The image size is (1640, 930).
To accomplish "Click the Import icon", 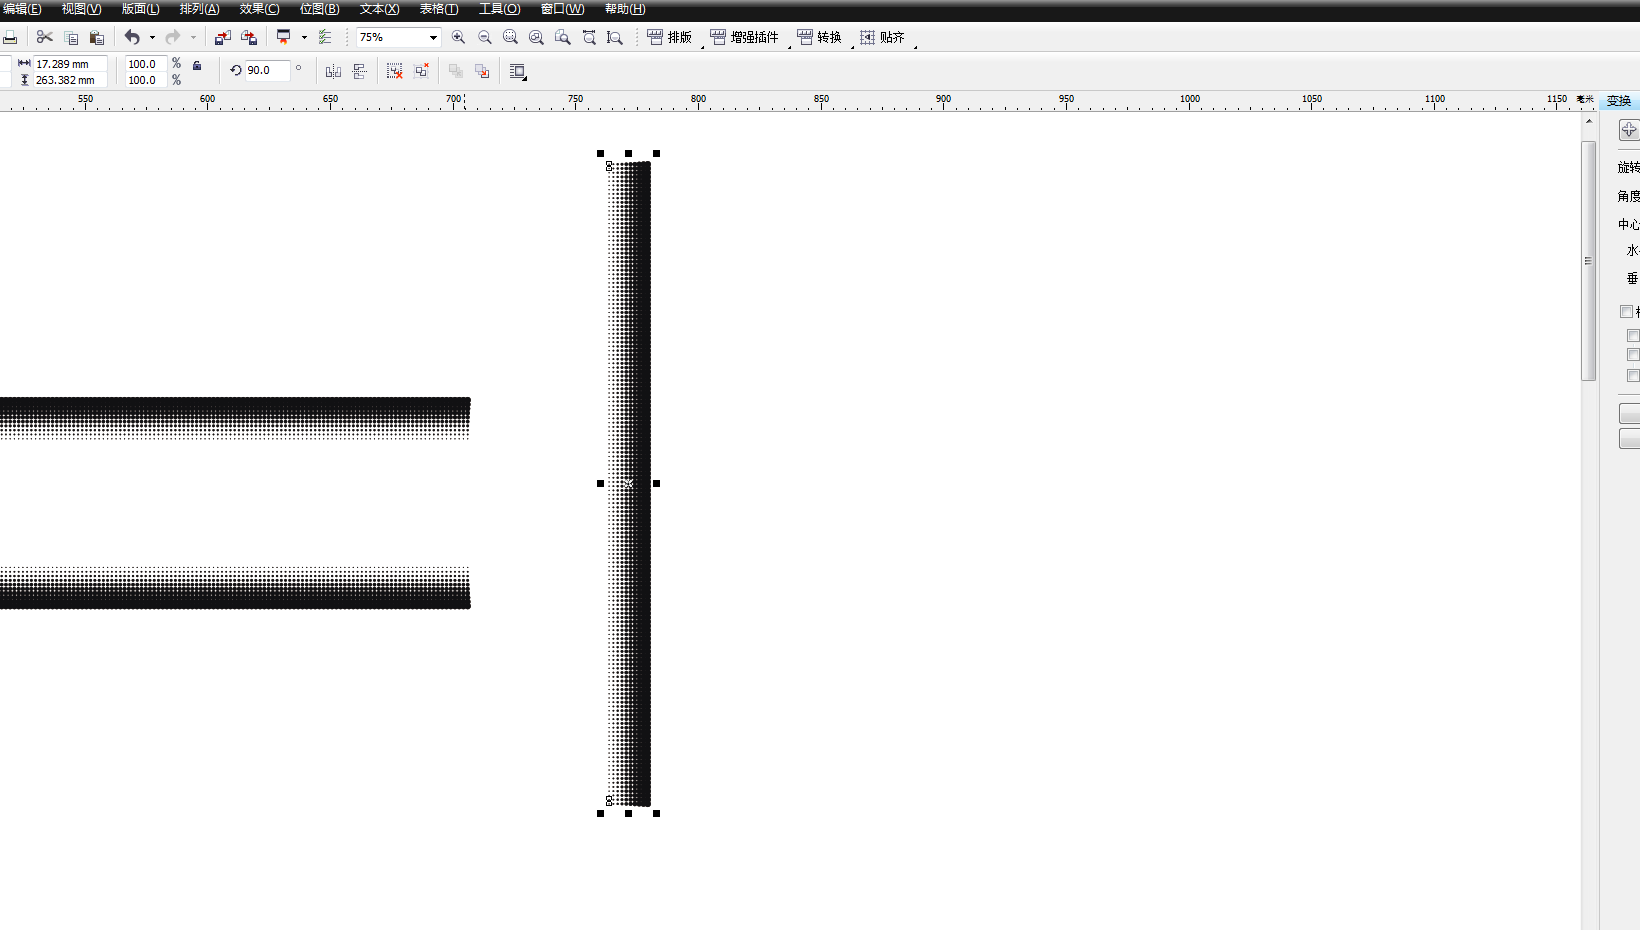I will [x=223, y=37].
